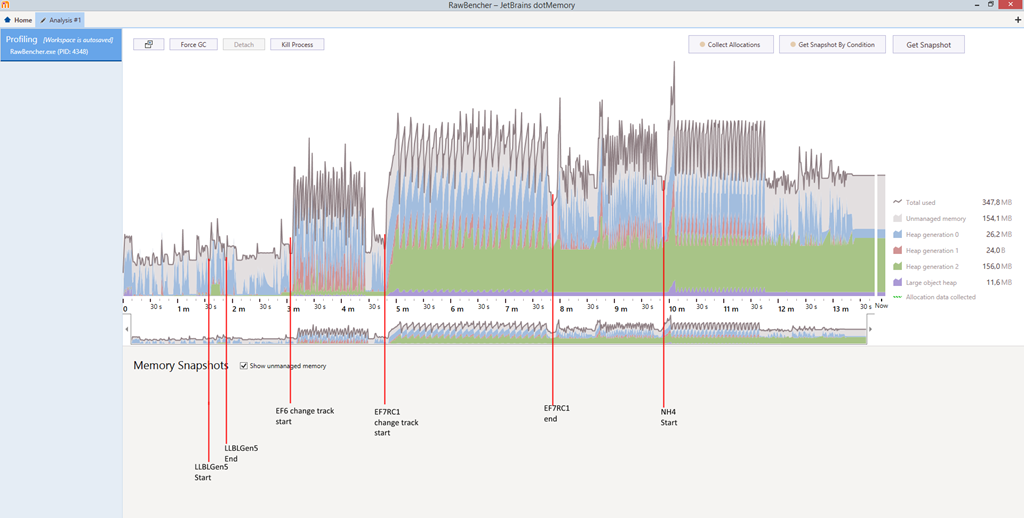Add a new tab with the plus icon
This screenshot has width=1024, height=518.
point(1017,20)
